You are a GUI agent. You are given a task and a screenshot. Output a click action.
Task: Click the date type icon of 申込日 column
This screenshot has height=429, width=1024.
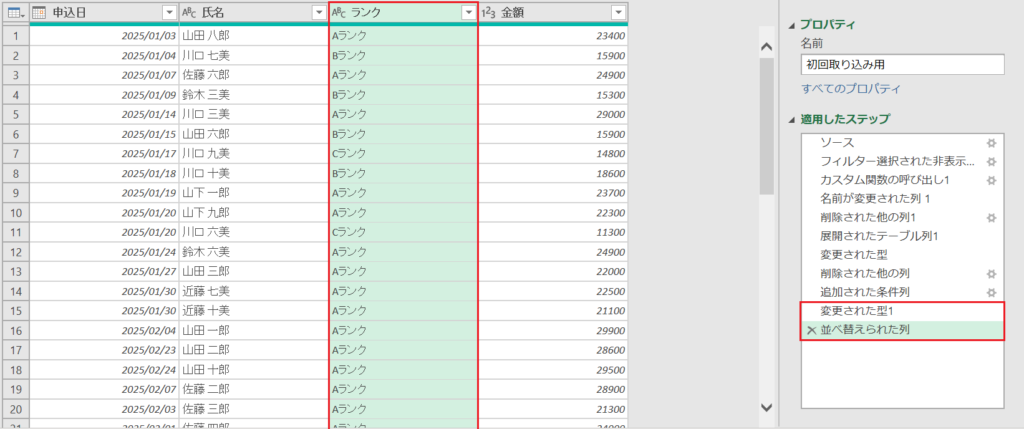[x=39, y=13]
